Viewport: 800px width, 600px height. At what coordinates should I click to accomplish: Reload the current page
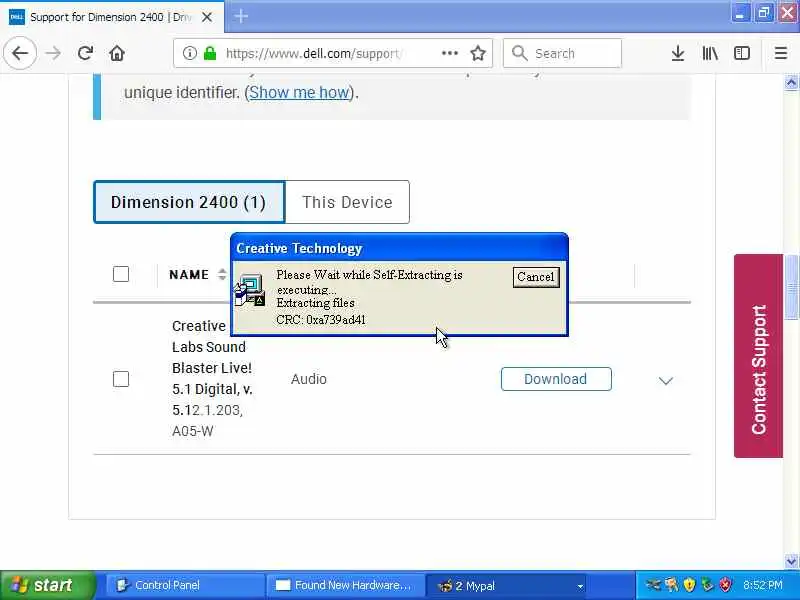(85, 53)
